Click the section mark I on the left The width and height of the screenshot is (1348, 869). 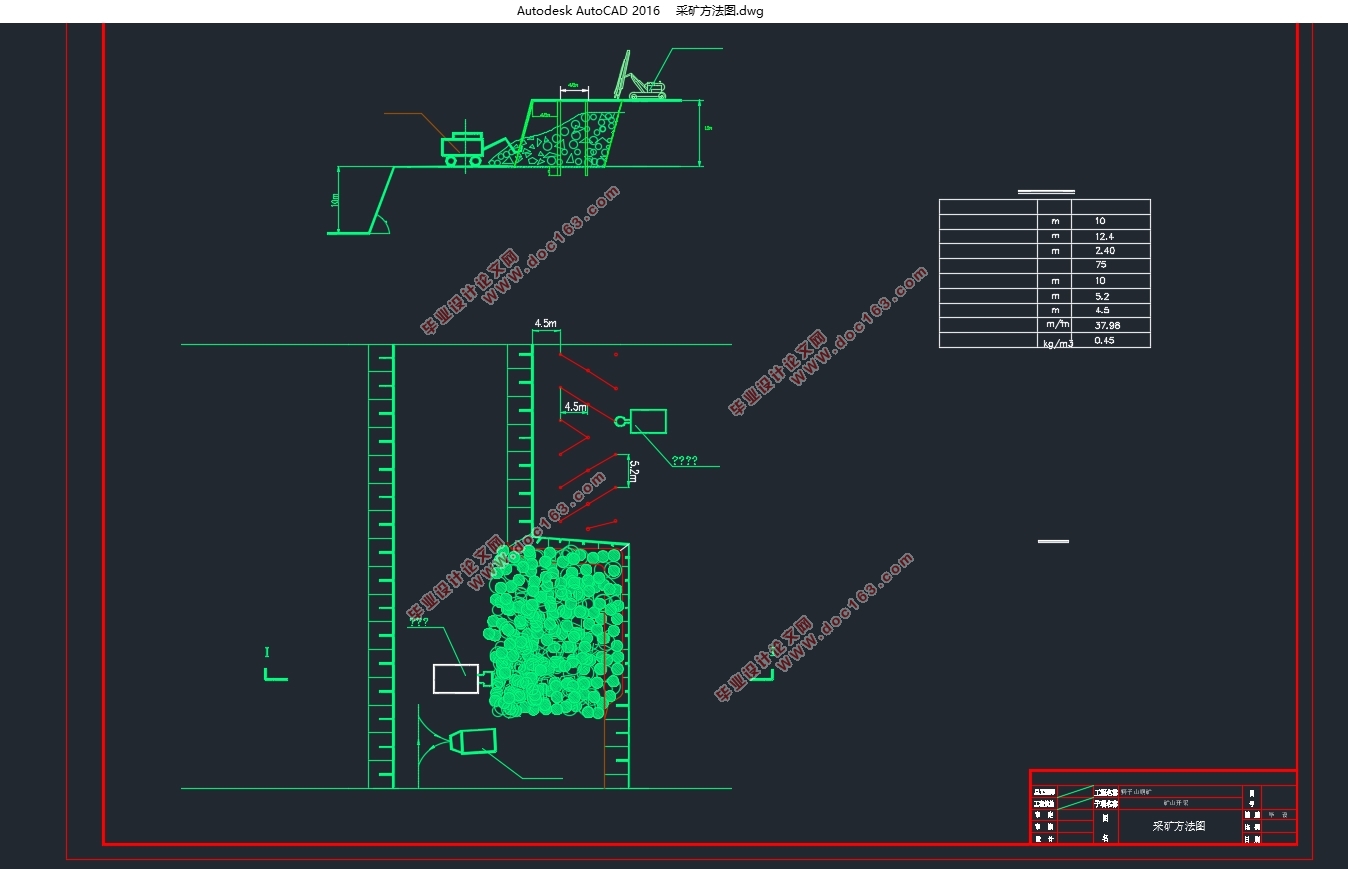(267, 652)
